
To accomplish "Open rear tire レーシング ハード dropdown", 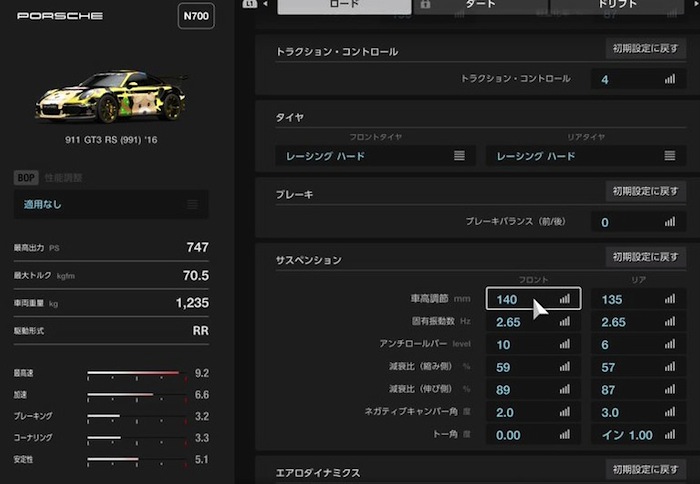I will pyautogui.click(x=586, y=156).
